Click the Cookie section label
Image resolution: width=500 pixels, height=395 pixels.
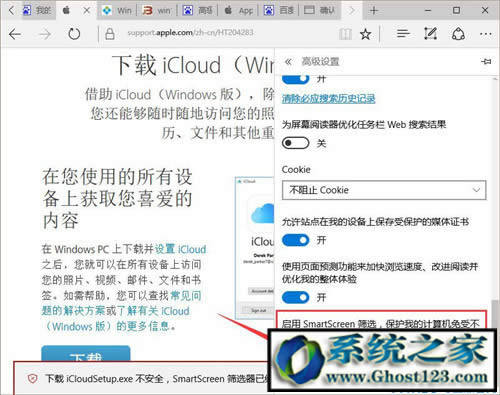(x=296, y=169)
